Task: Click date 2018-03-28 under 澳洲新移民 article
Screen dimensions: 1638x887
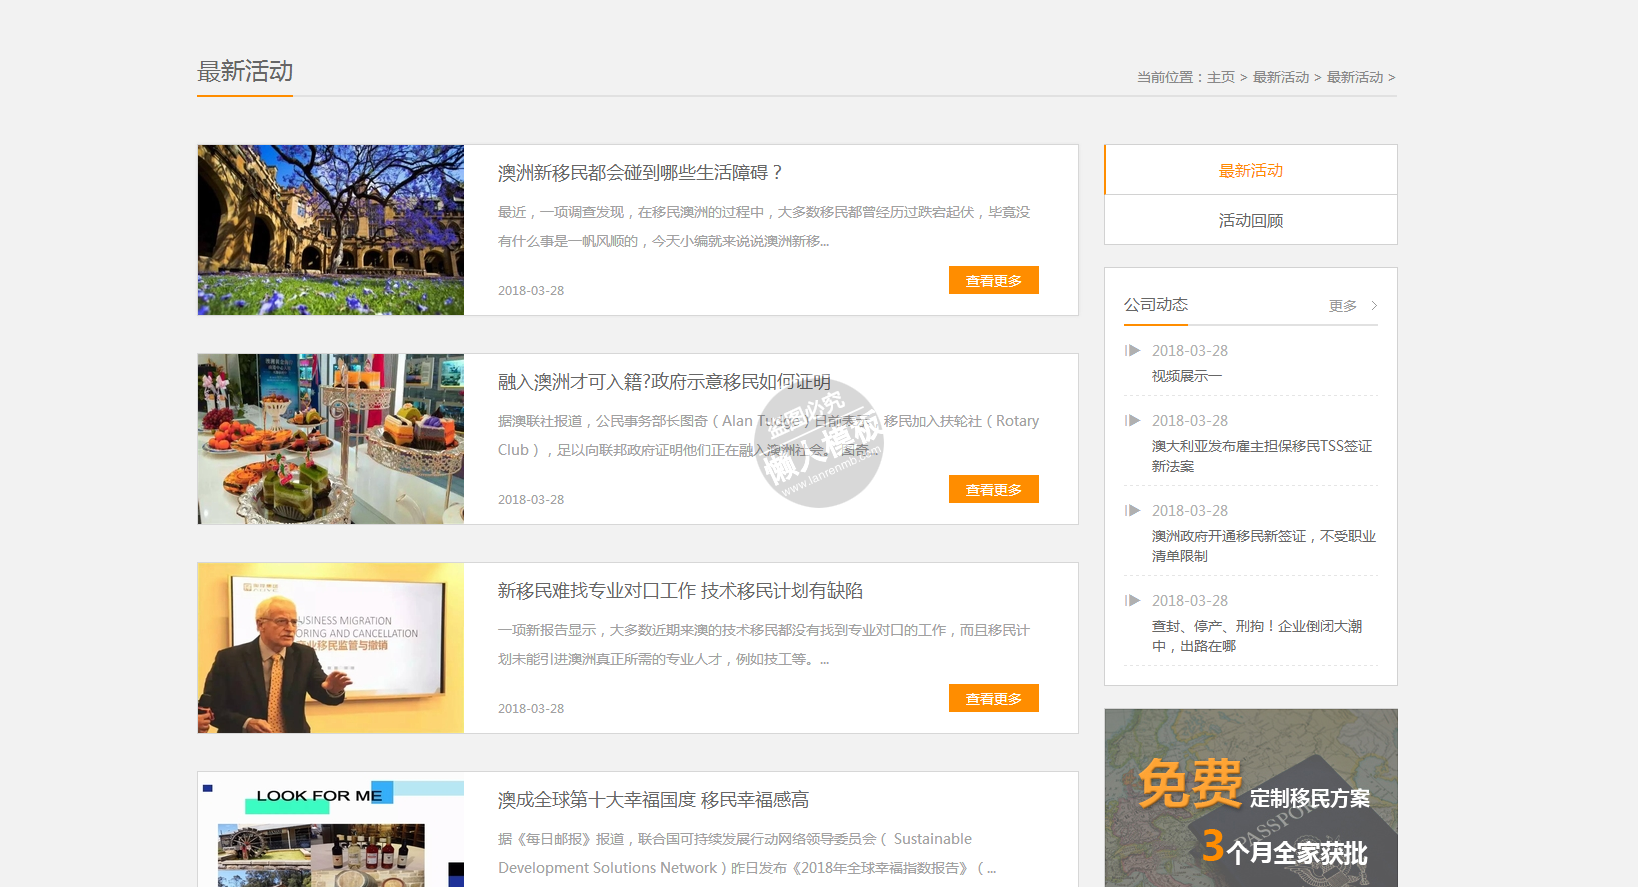Action: point(531,291)
